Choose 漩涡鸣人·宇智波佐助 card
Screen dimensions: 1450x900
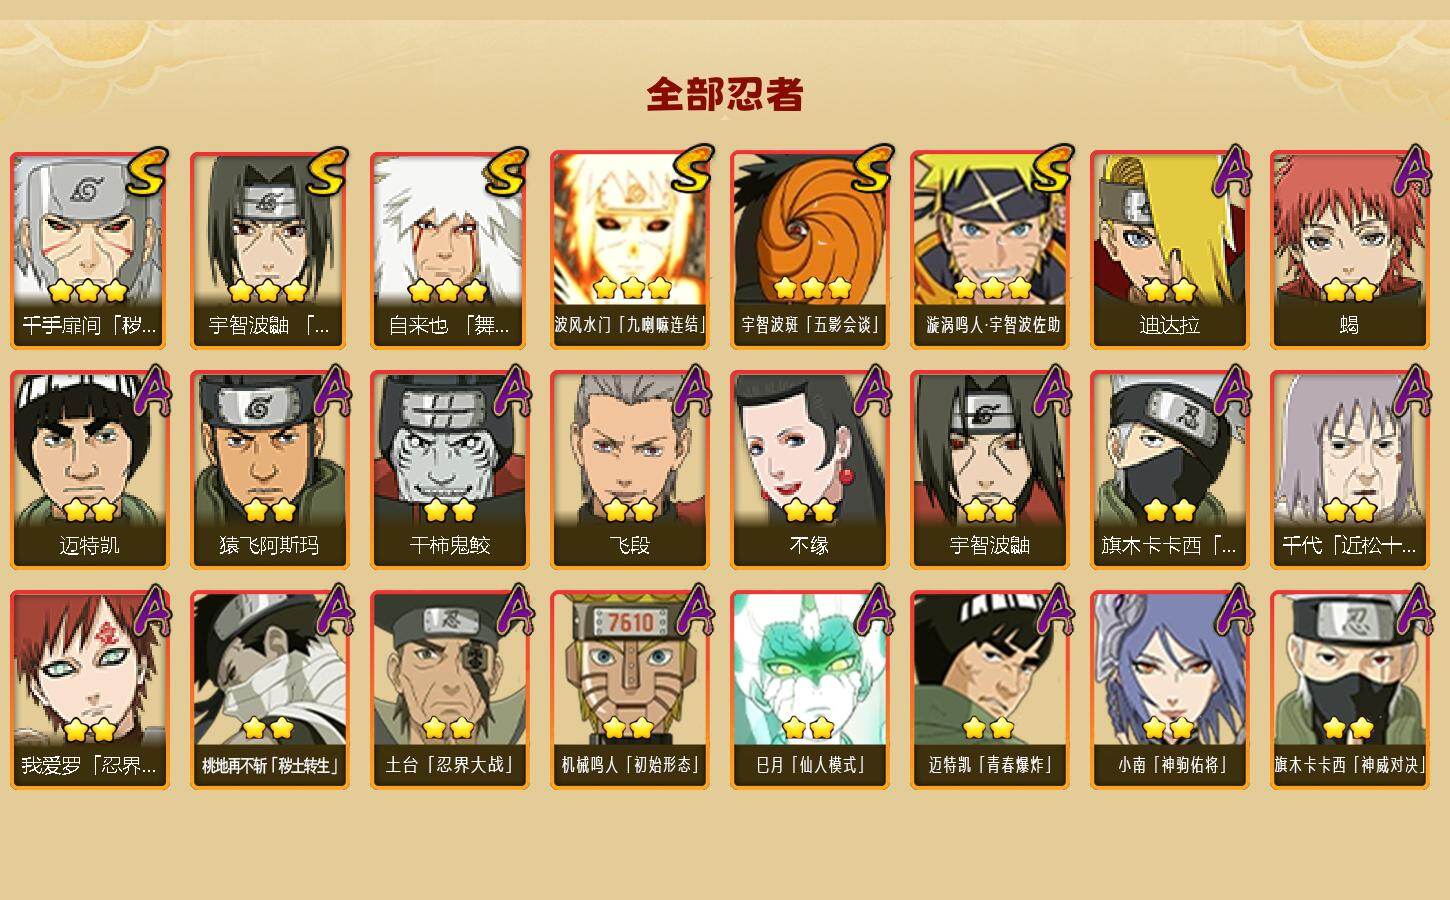989,250
